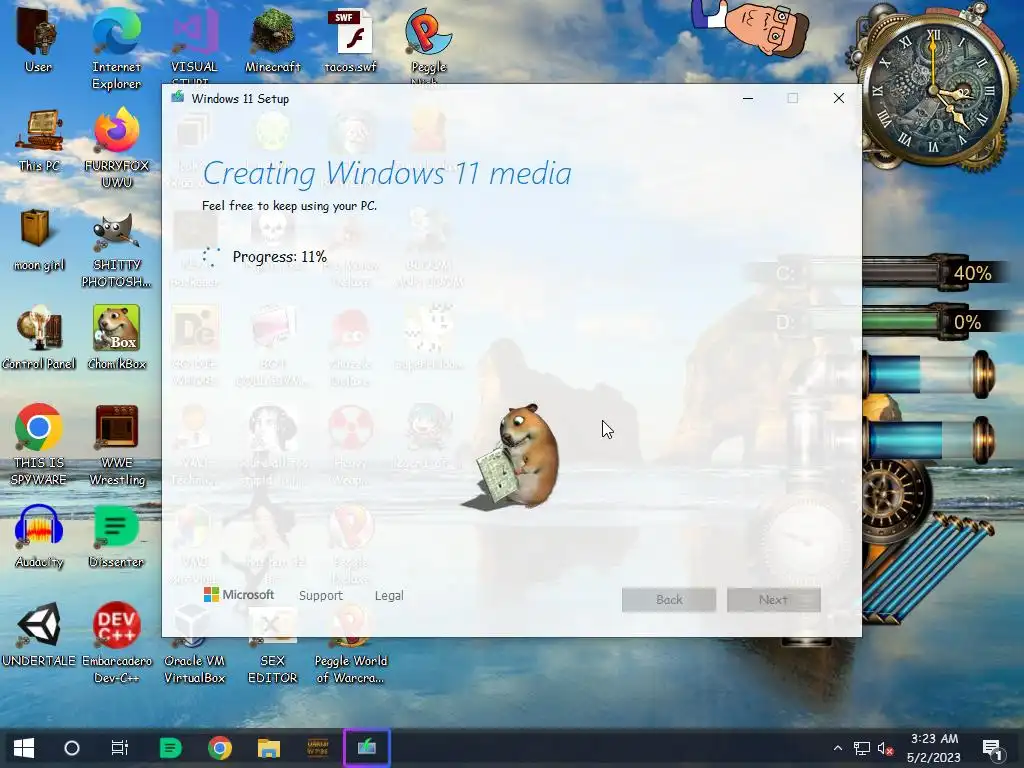1024x768 pixels.
Task: Click the Next button in Setup
Action: [x=773, y=600]
